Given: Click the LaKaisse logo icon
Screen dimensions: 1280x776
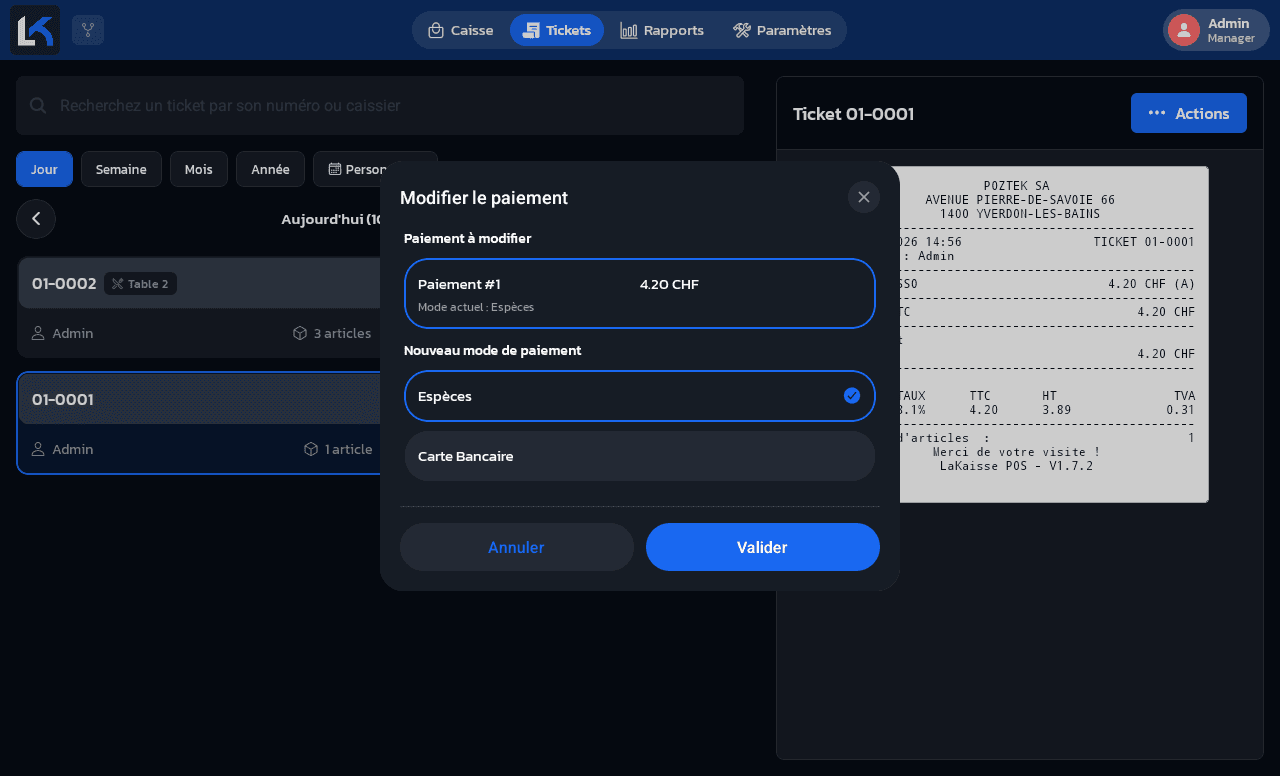Looking at the screenshot, I should 35,30.
